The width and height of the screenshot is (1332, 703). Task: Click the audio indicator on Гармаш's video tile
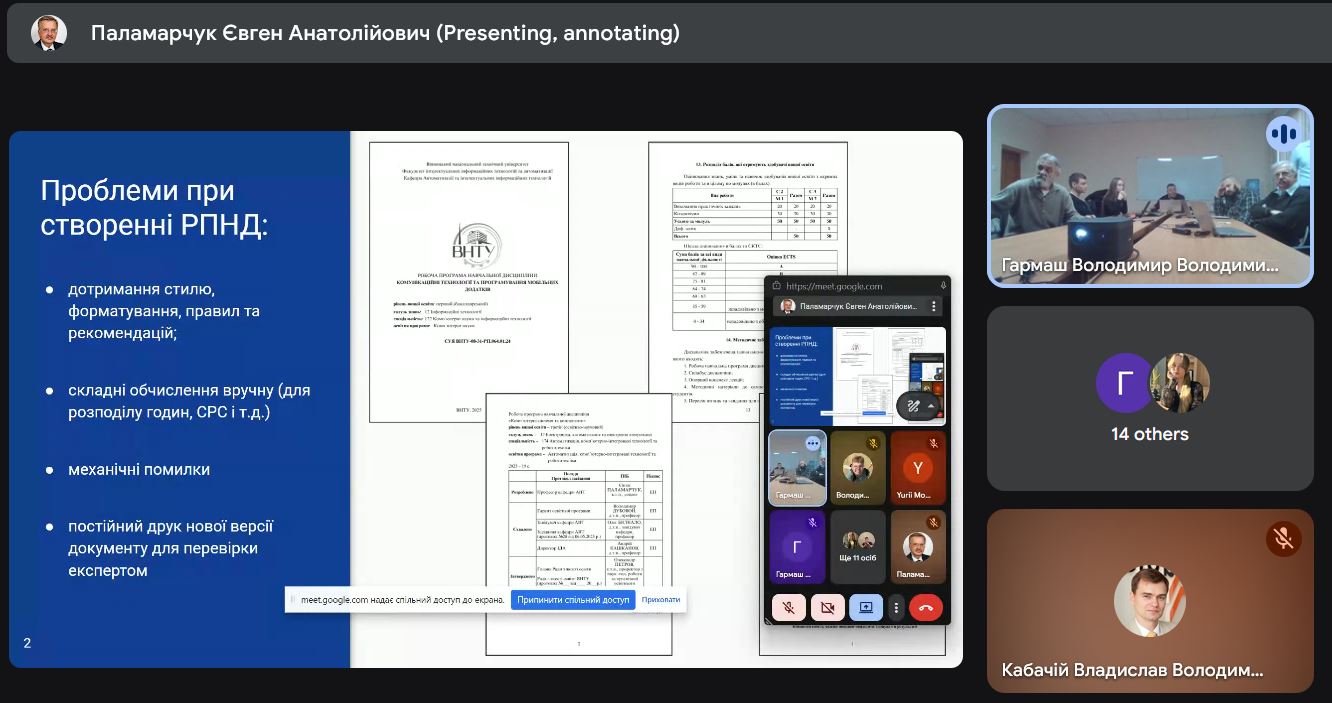[x=1282, y=134]
